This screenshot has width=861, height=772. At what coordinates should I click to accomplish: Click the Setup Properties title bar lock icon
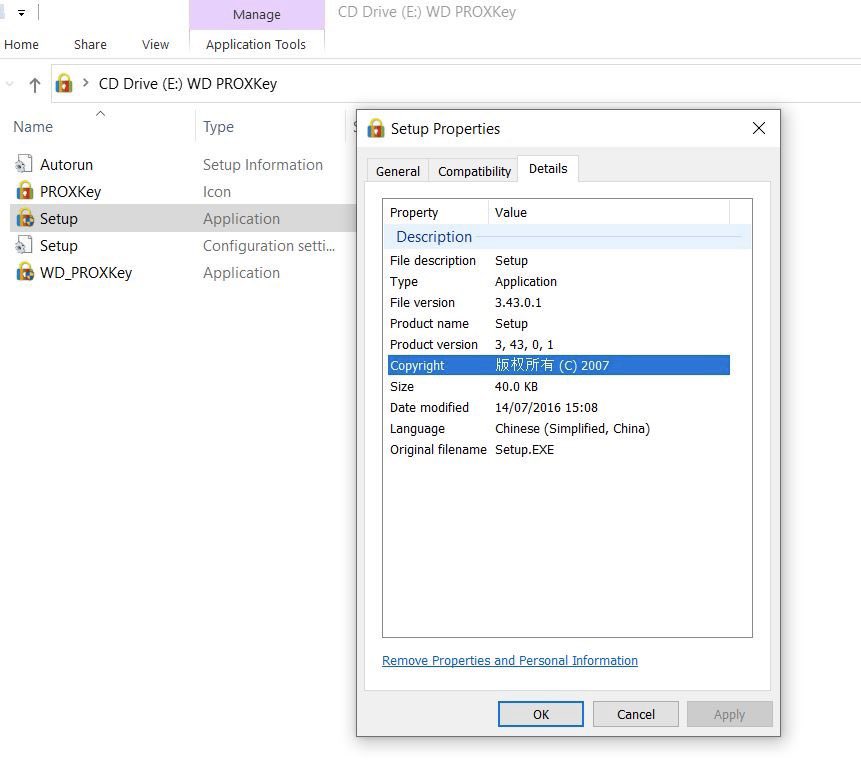click(376, 128)
